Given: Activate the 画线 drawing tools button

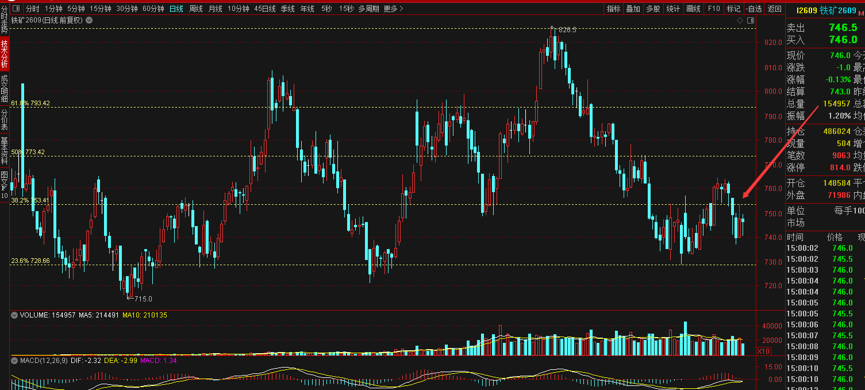Looking at the screenshot, I should tap(693, 9).
